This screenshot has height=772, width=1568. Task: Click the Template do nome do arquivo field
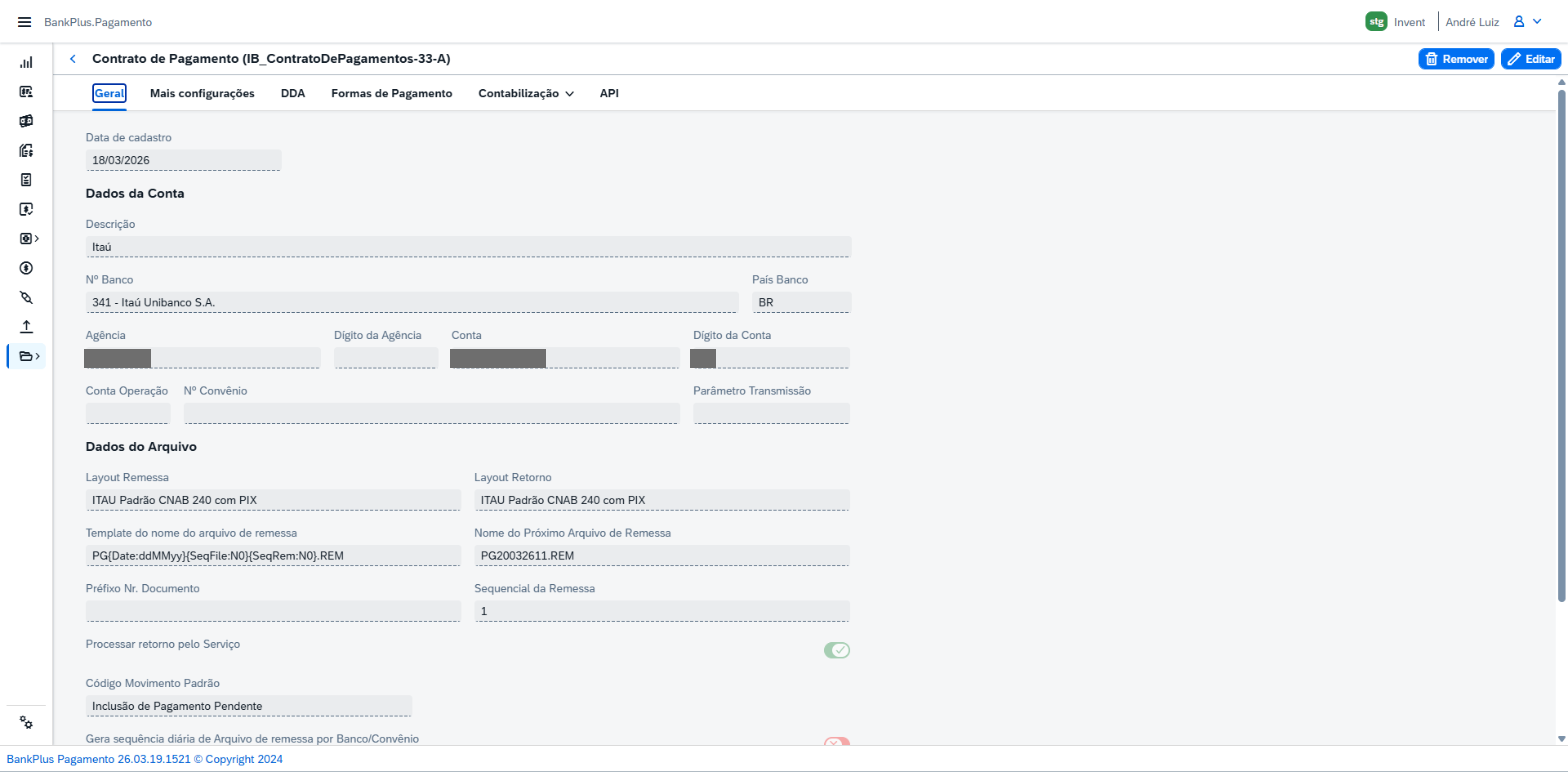[x=273, y=556]
